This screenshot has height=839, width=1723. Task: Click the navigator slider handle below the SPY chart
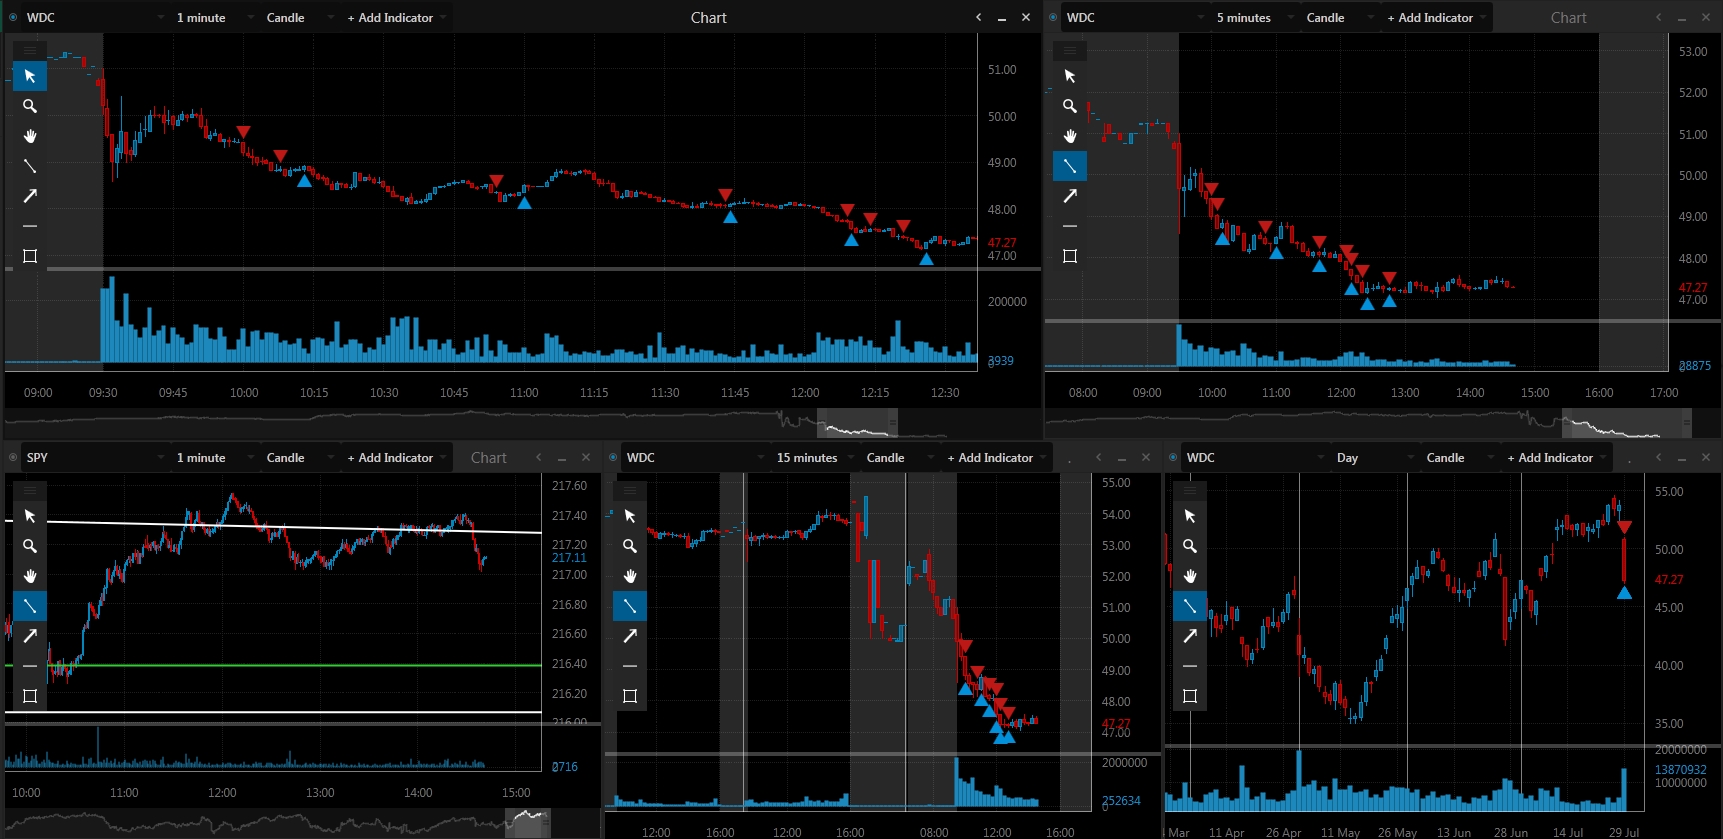tap(527, 823)
